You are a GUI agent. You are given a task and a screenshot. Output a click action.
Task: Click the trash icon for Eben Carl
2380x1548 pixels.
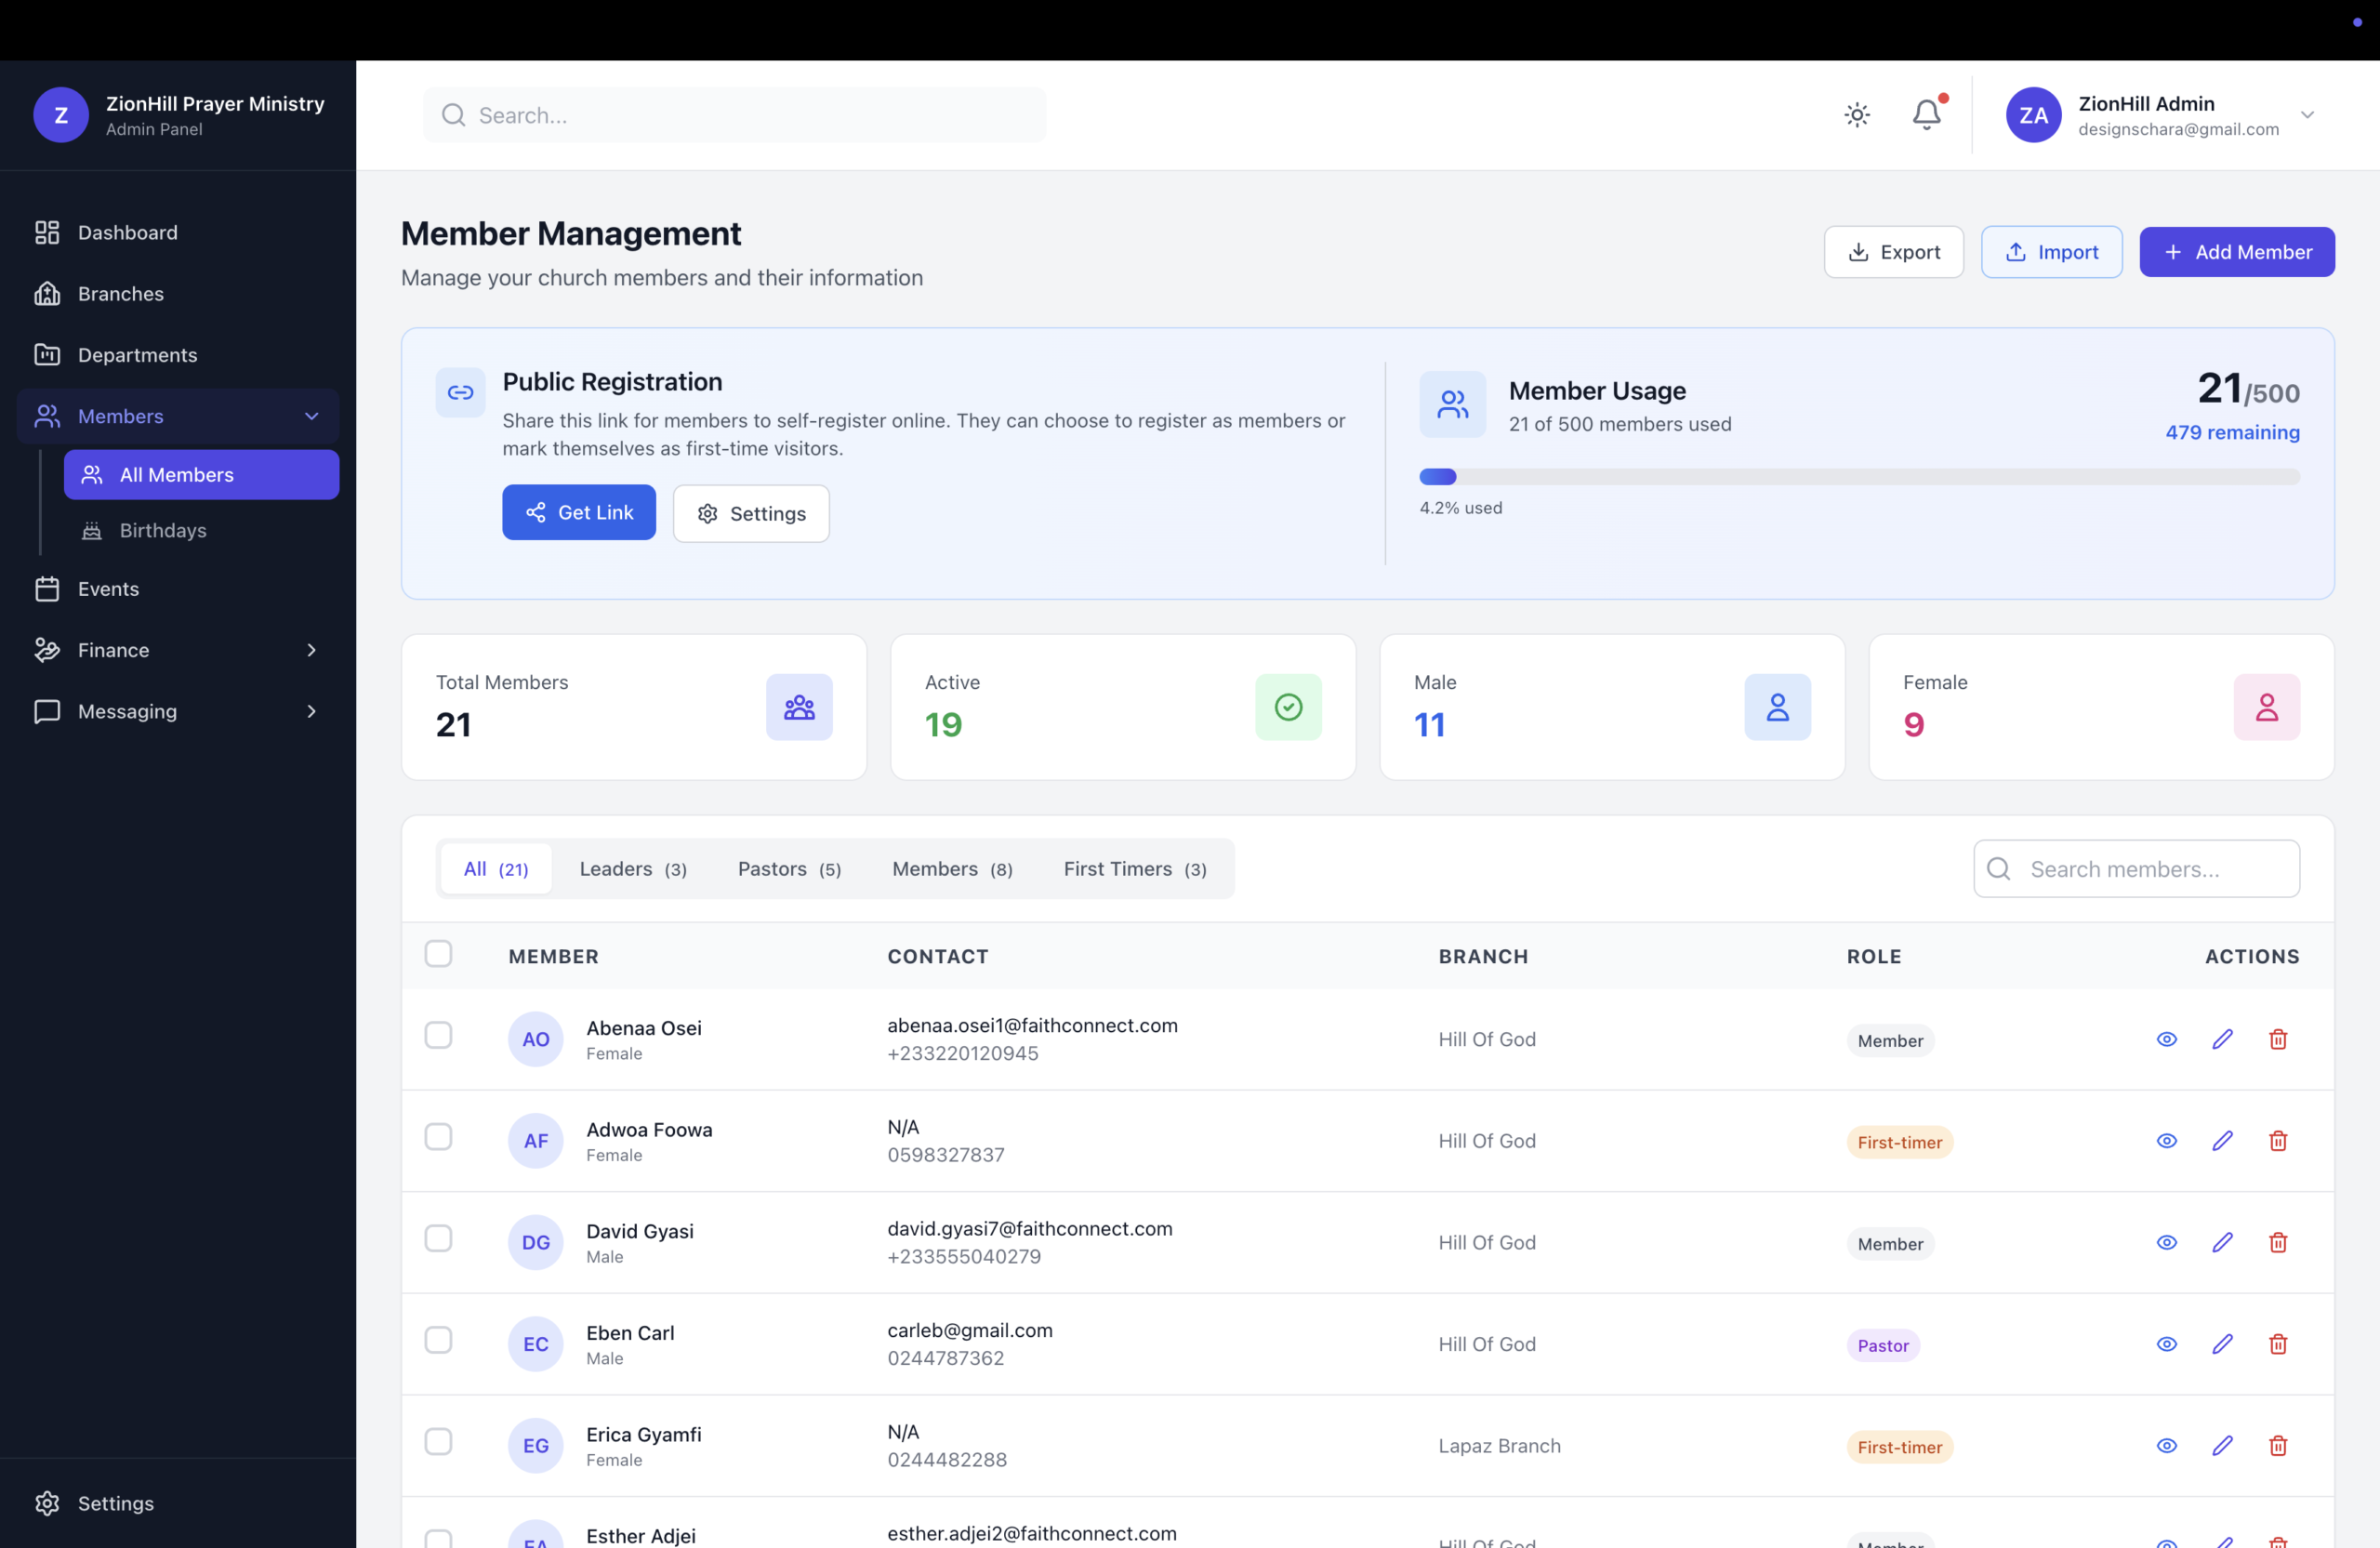point(2278,1344)
